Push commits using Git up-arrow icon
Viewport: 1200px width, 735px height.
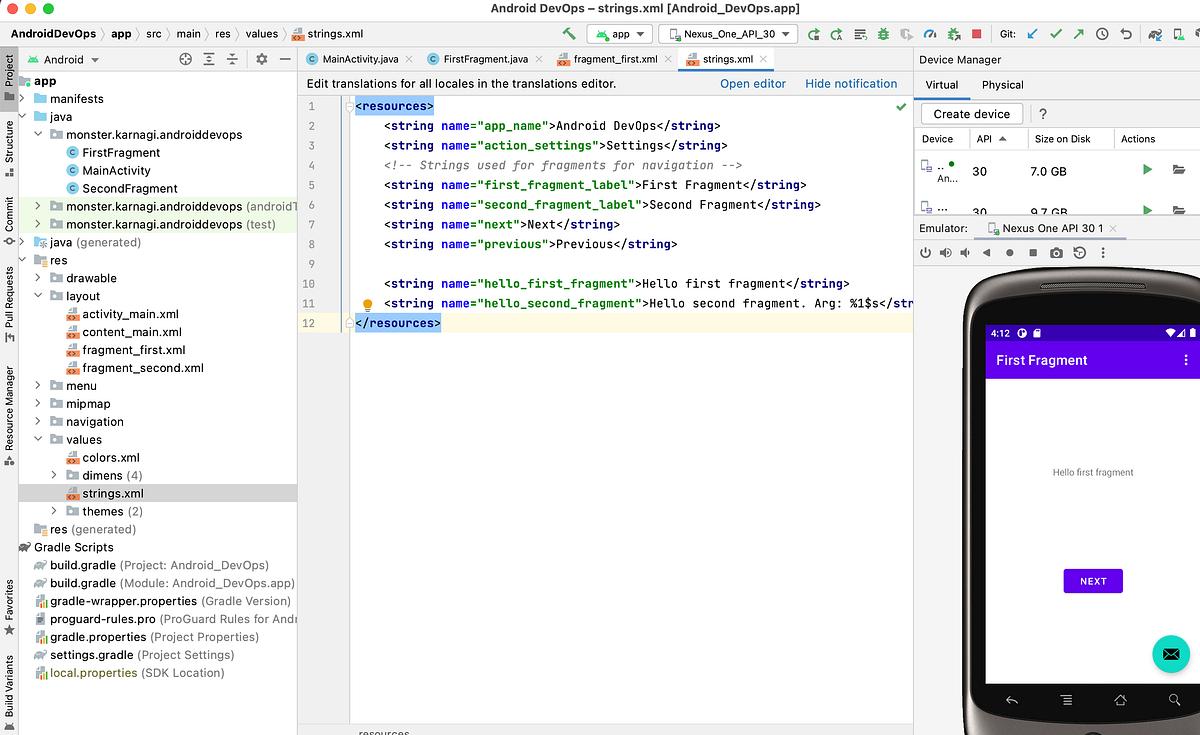pyautogui.click(x=1077, y=33)
